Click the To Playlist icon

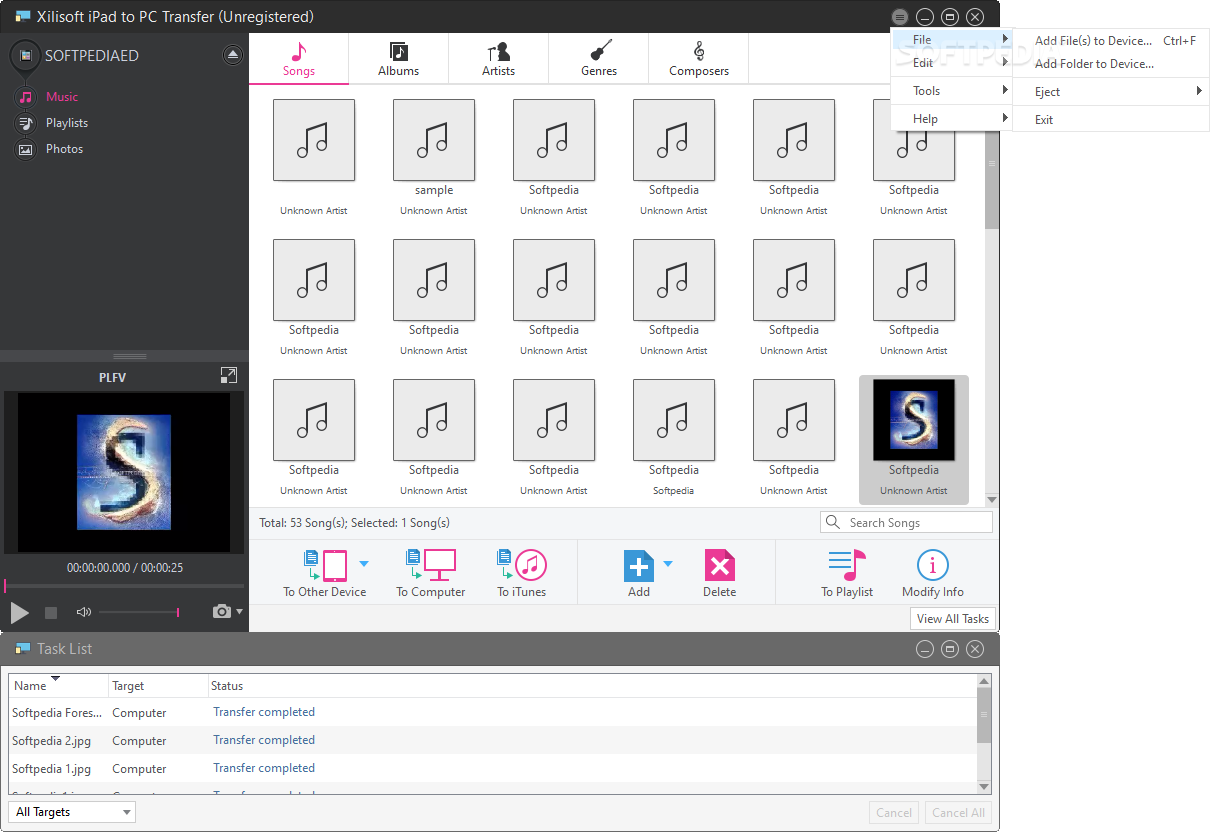847,566
